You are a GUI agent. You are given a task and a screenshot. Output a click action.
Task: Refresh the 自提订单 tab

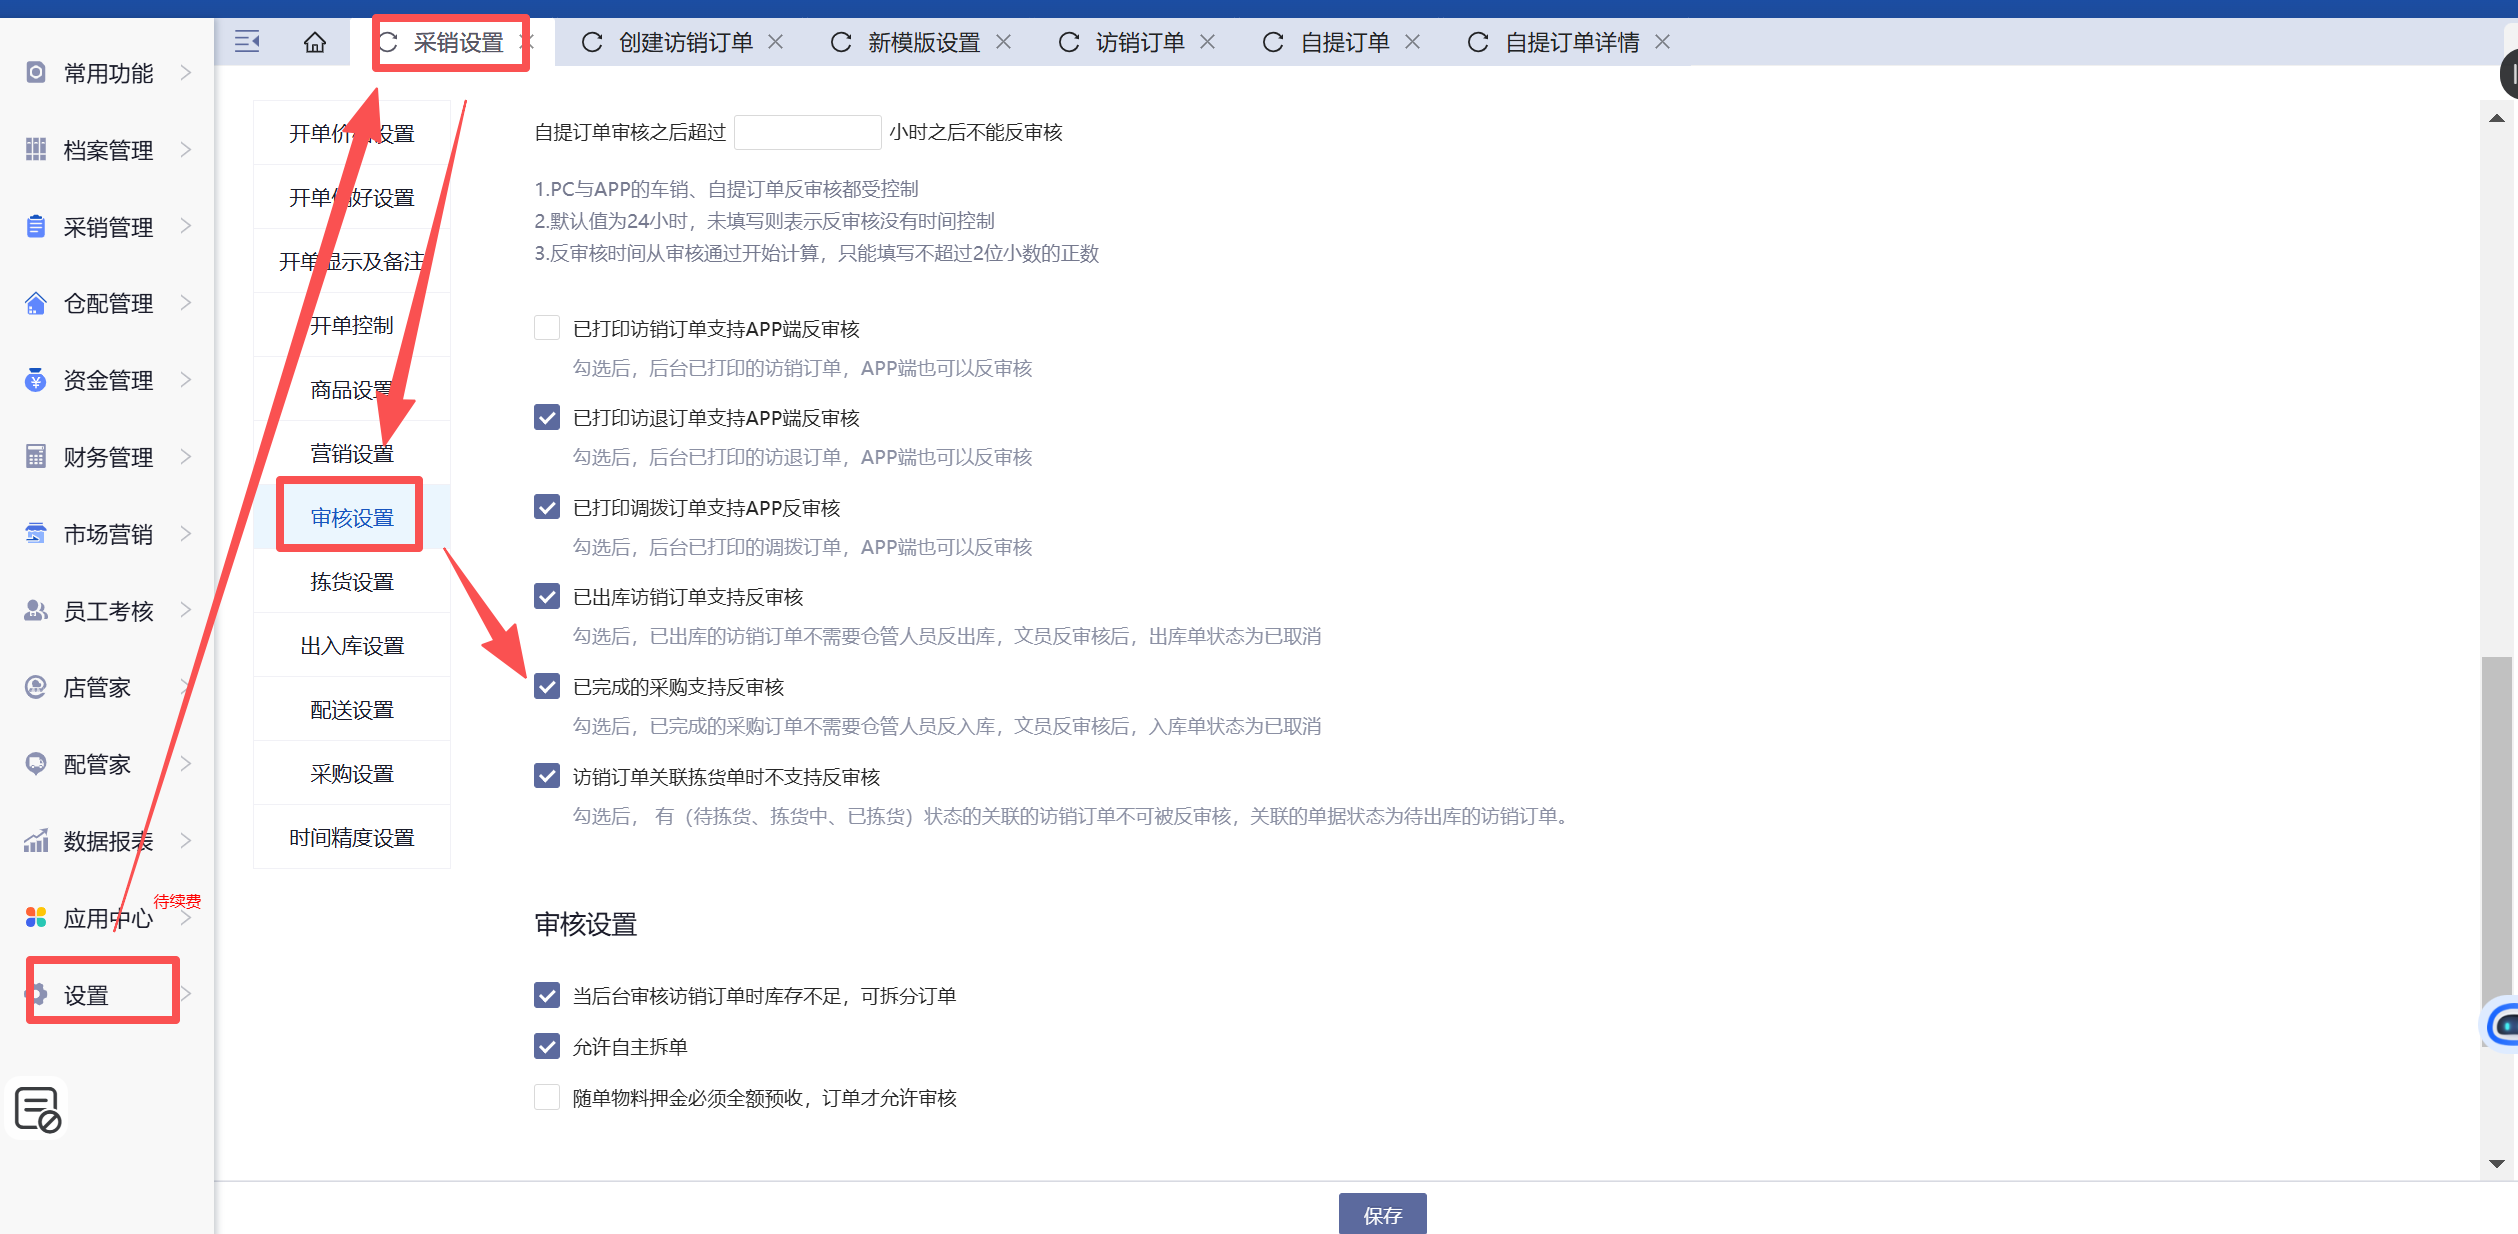(1273, 42)
